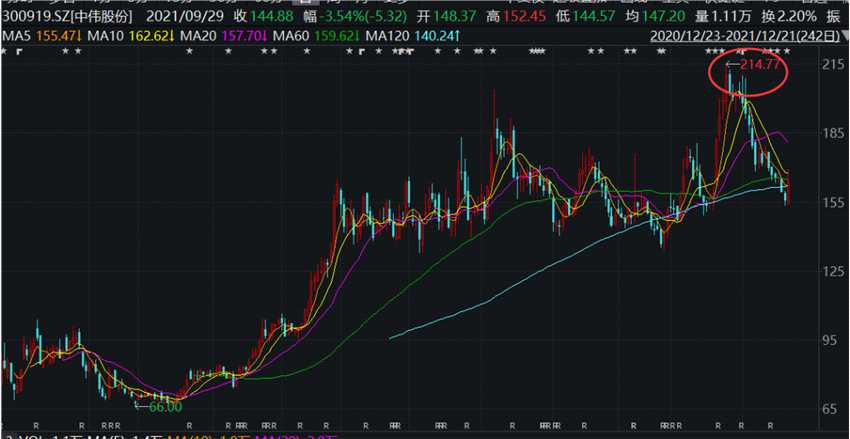Click the stock code 300919.SZ[中伟股份]
Viewport: 850px width, 439px height.
point(67,17)
